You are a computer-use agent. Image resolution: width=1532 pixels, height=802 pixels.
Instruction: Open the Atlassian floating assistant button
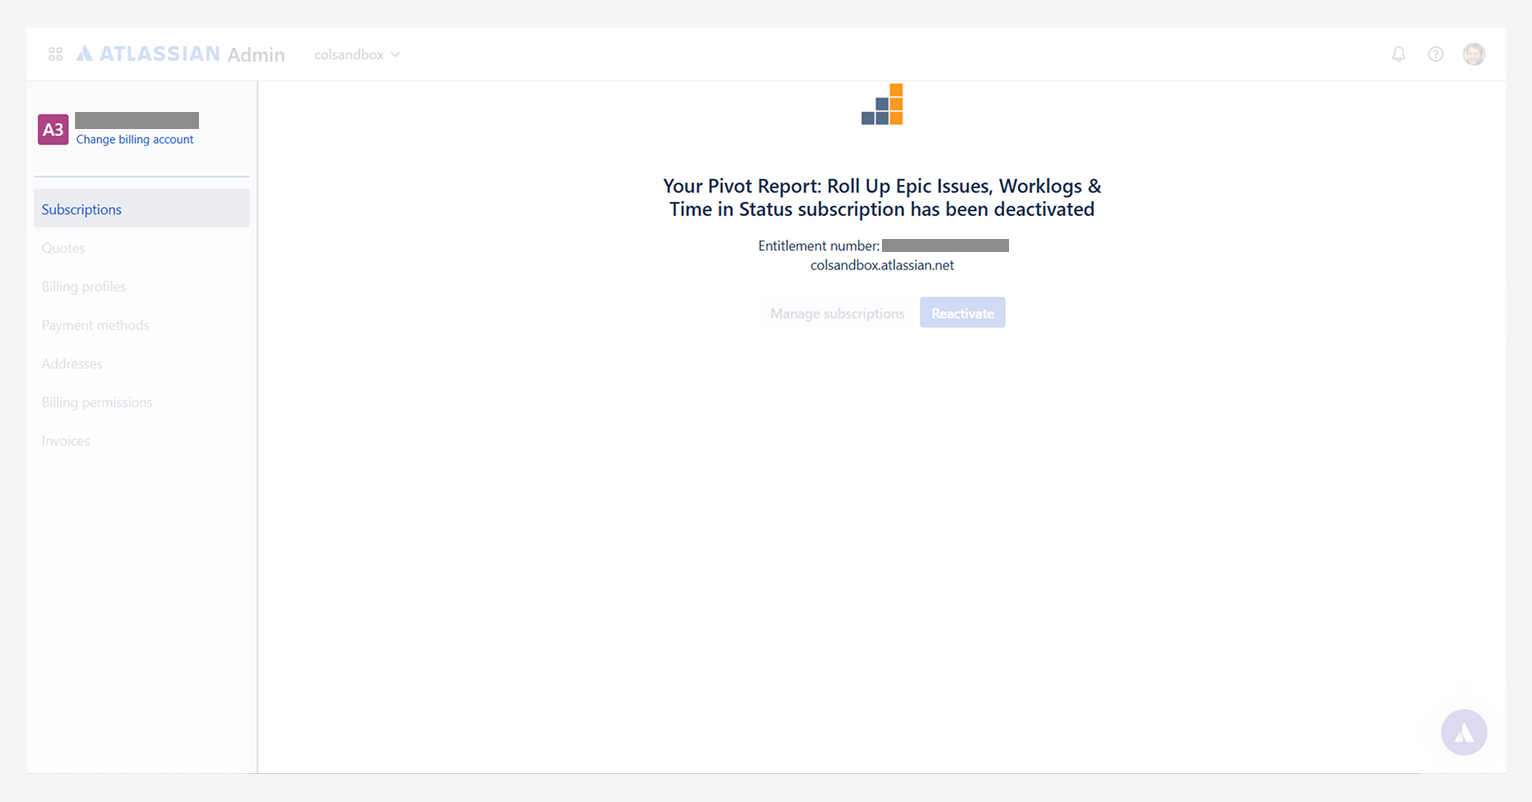point(1464,732)
